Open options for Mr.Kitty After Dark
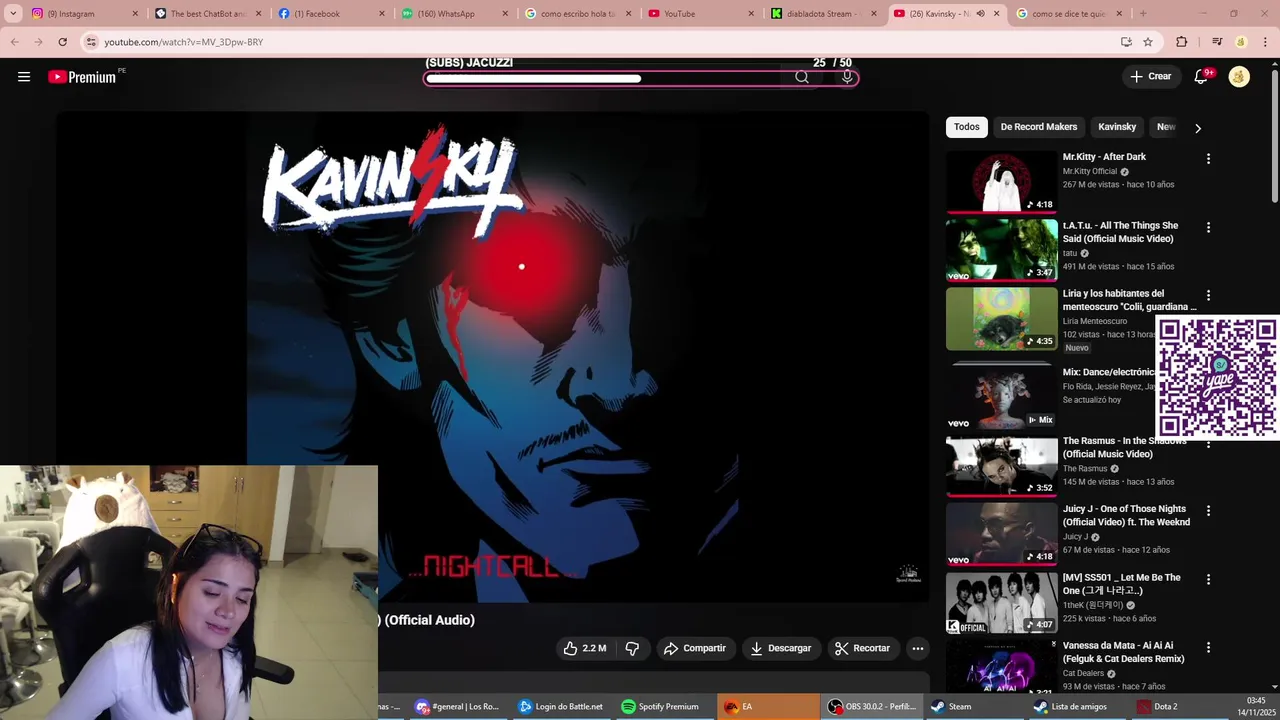The width and height of the screenshot is (1280, 720). [x=1208, y=159]
